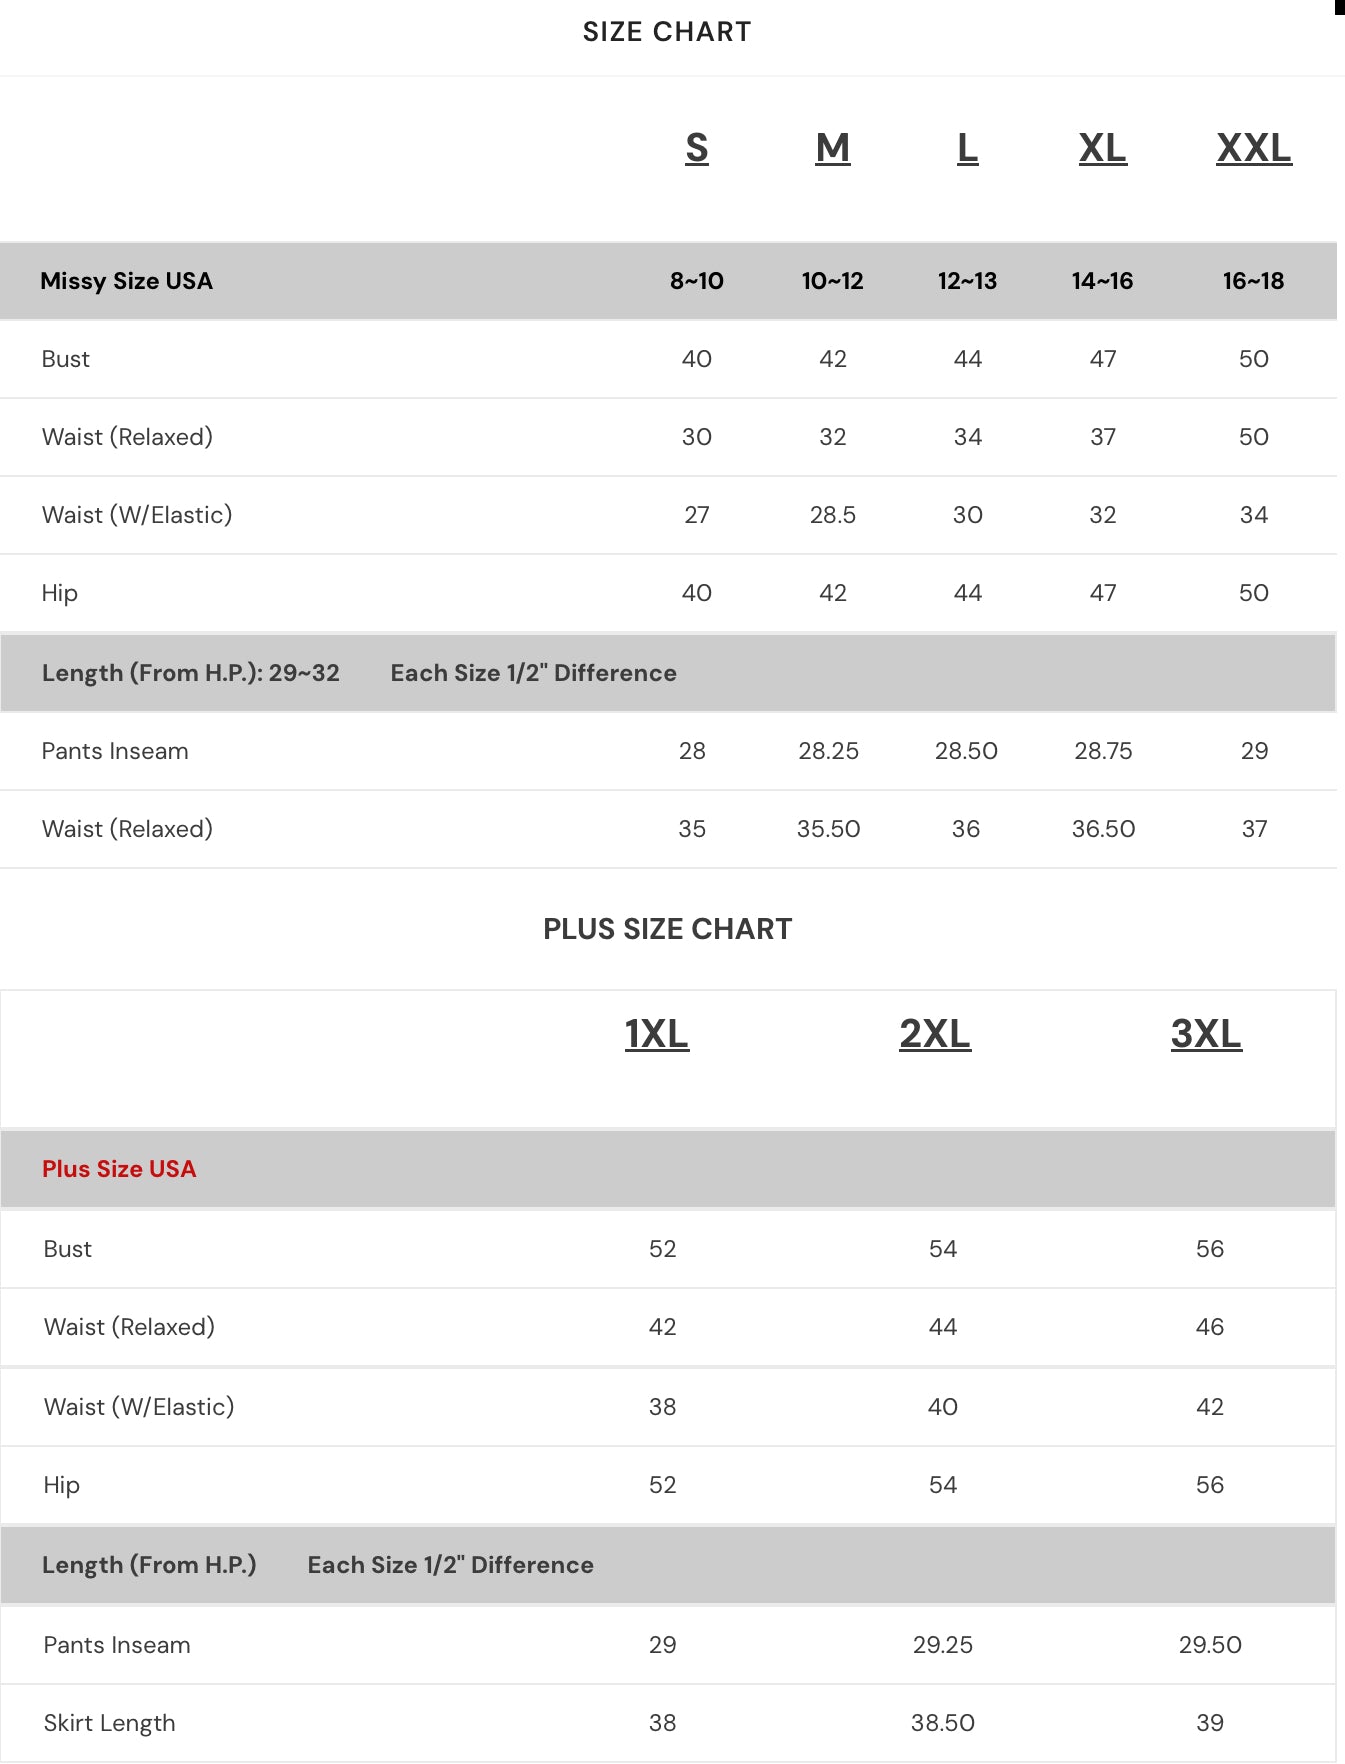Click the 3XL plus size header
This screenshot has width=1345, height=1764.
[1206, 1034]
